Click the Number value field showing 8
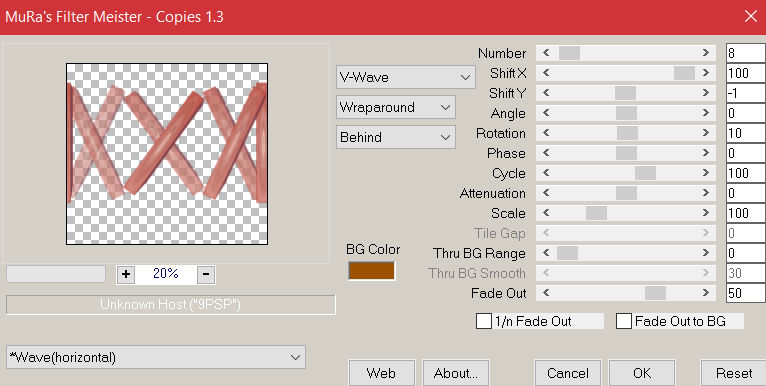The height and width of the screenshot is (386, 766). [745, 53]
